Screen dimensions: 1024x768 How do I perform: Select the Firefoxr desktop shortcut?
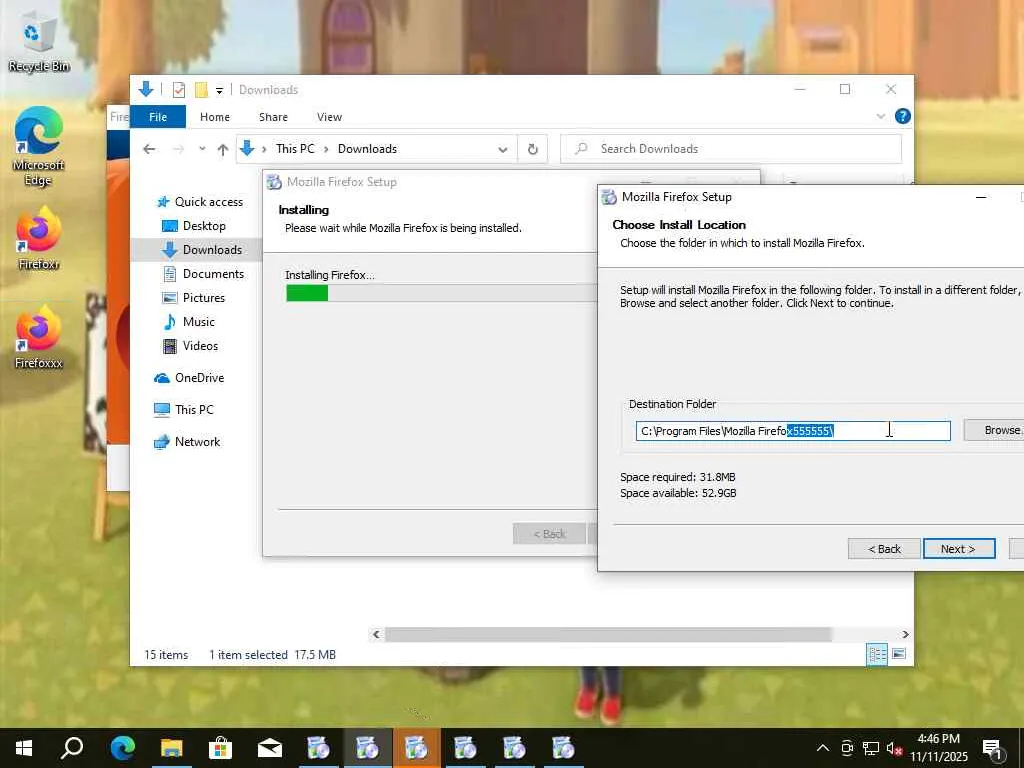pos(39,238)
